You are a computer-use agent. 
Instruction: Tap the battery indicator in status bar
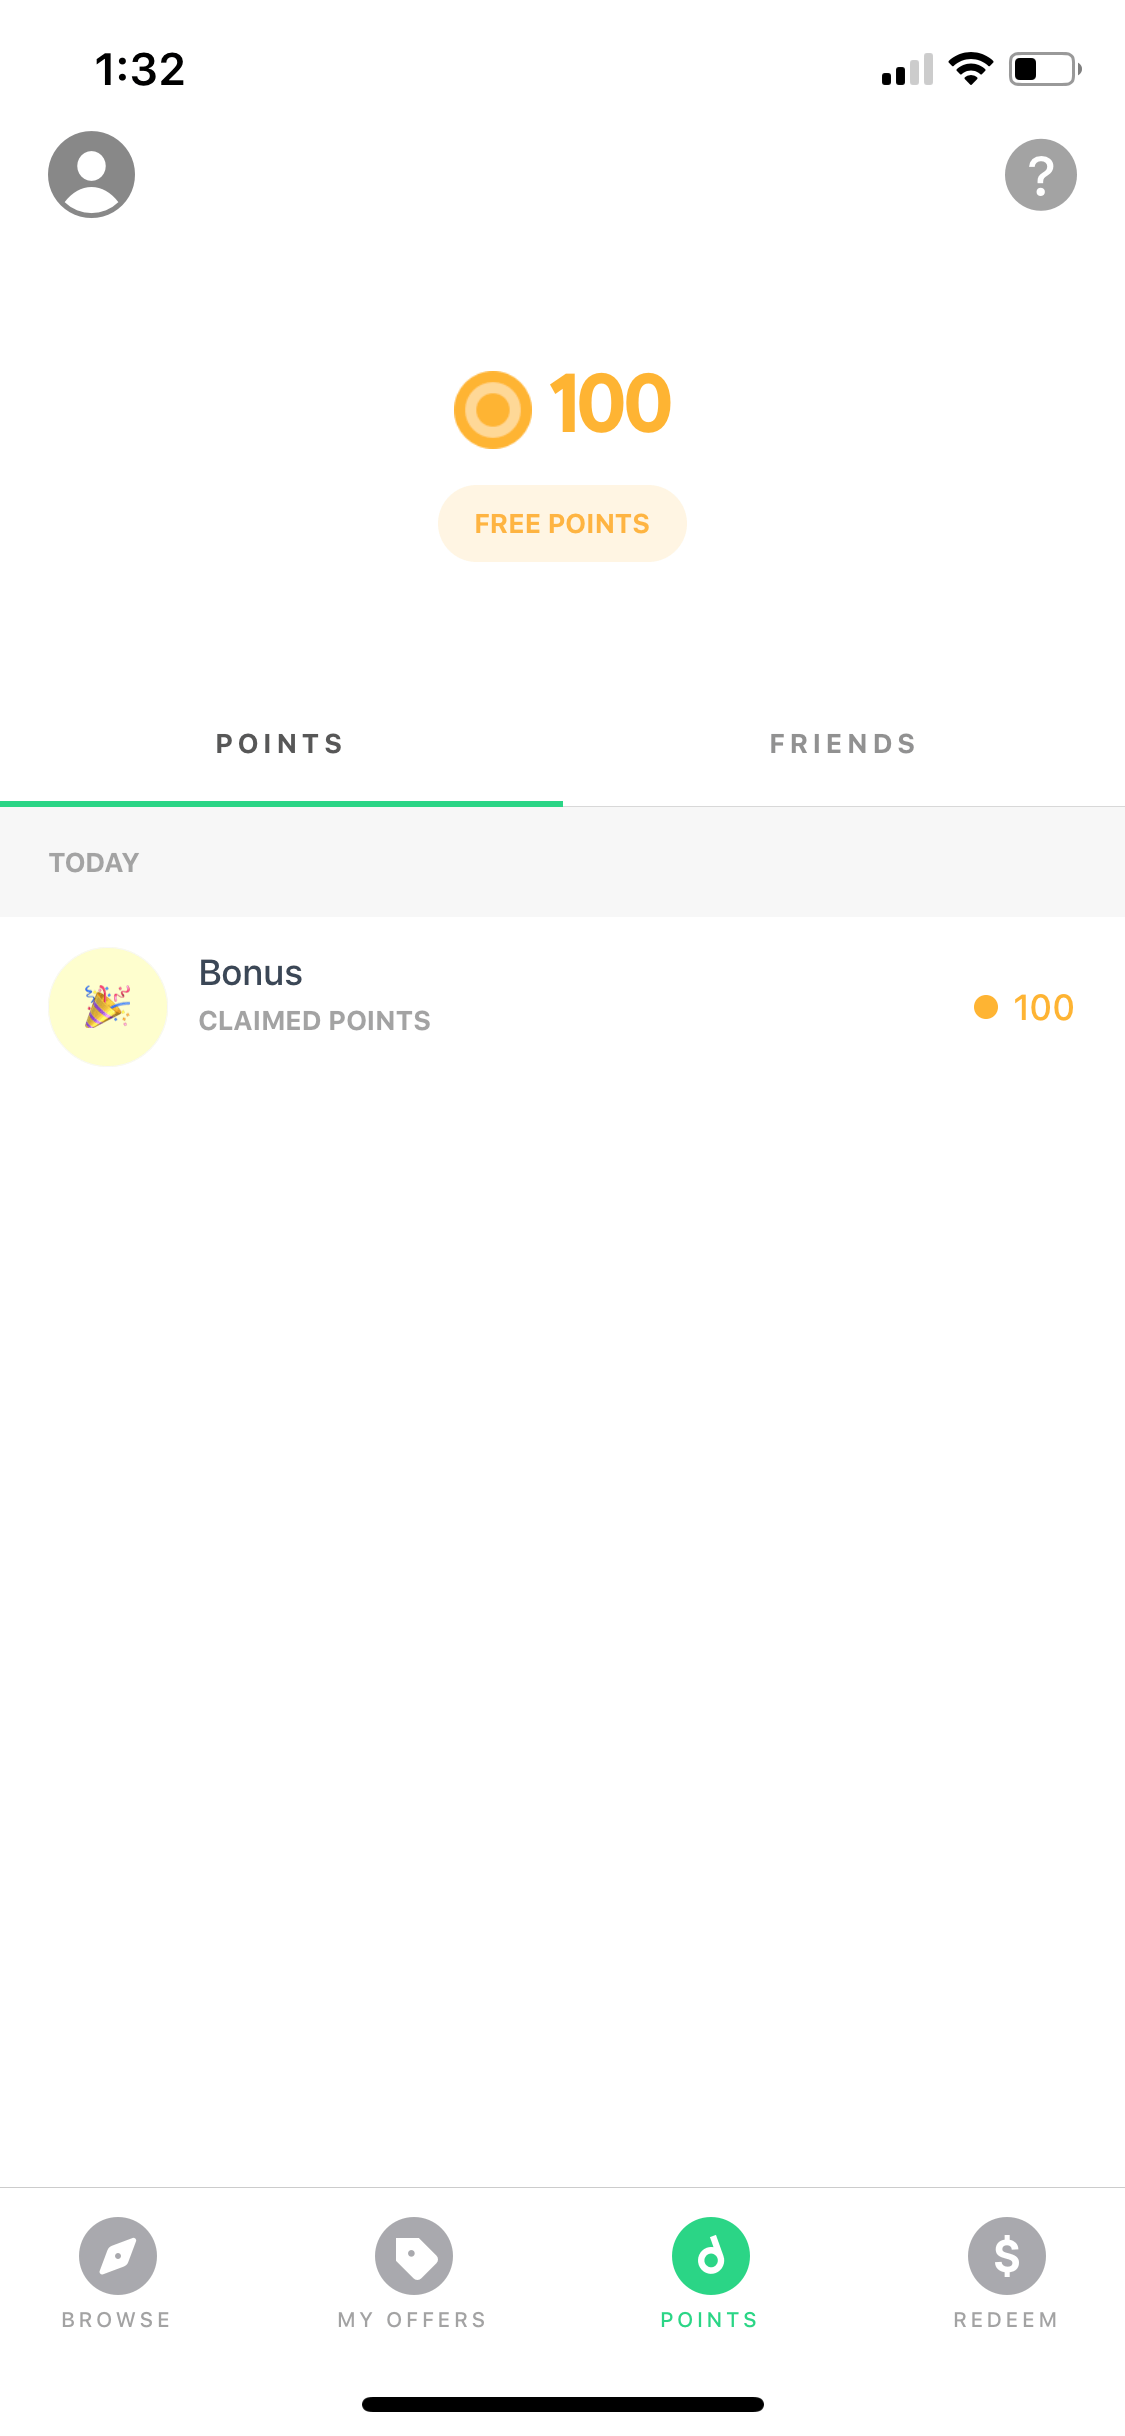click(1045, 69)
